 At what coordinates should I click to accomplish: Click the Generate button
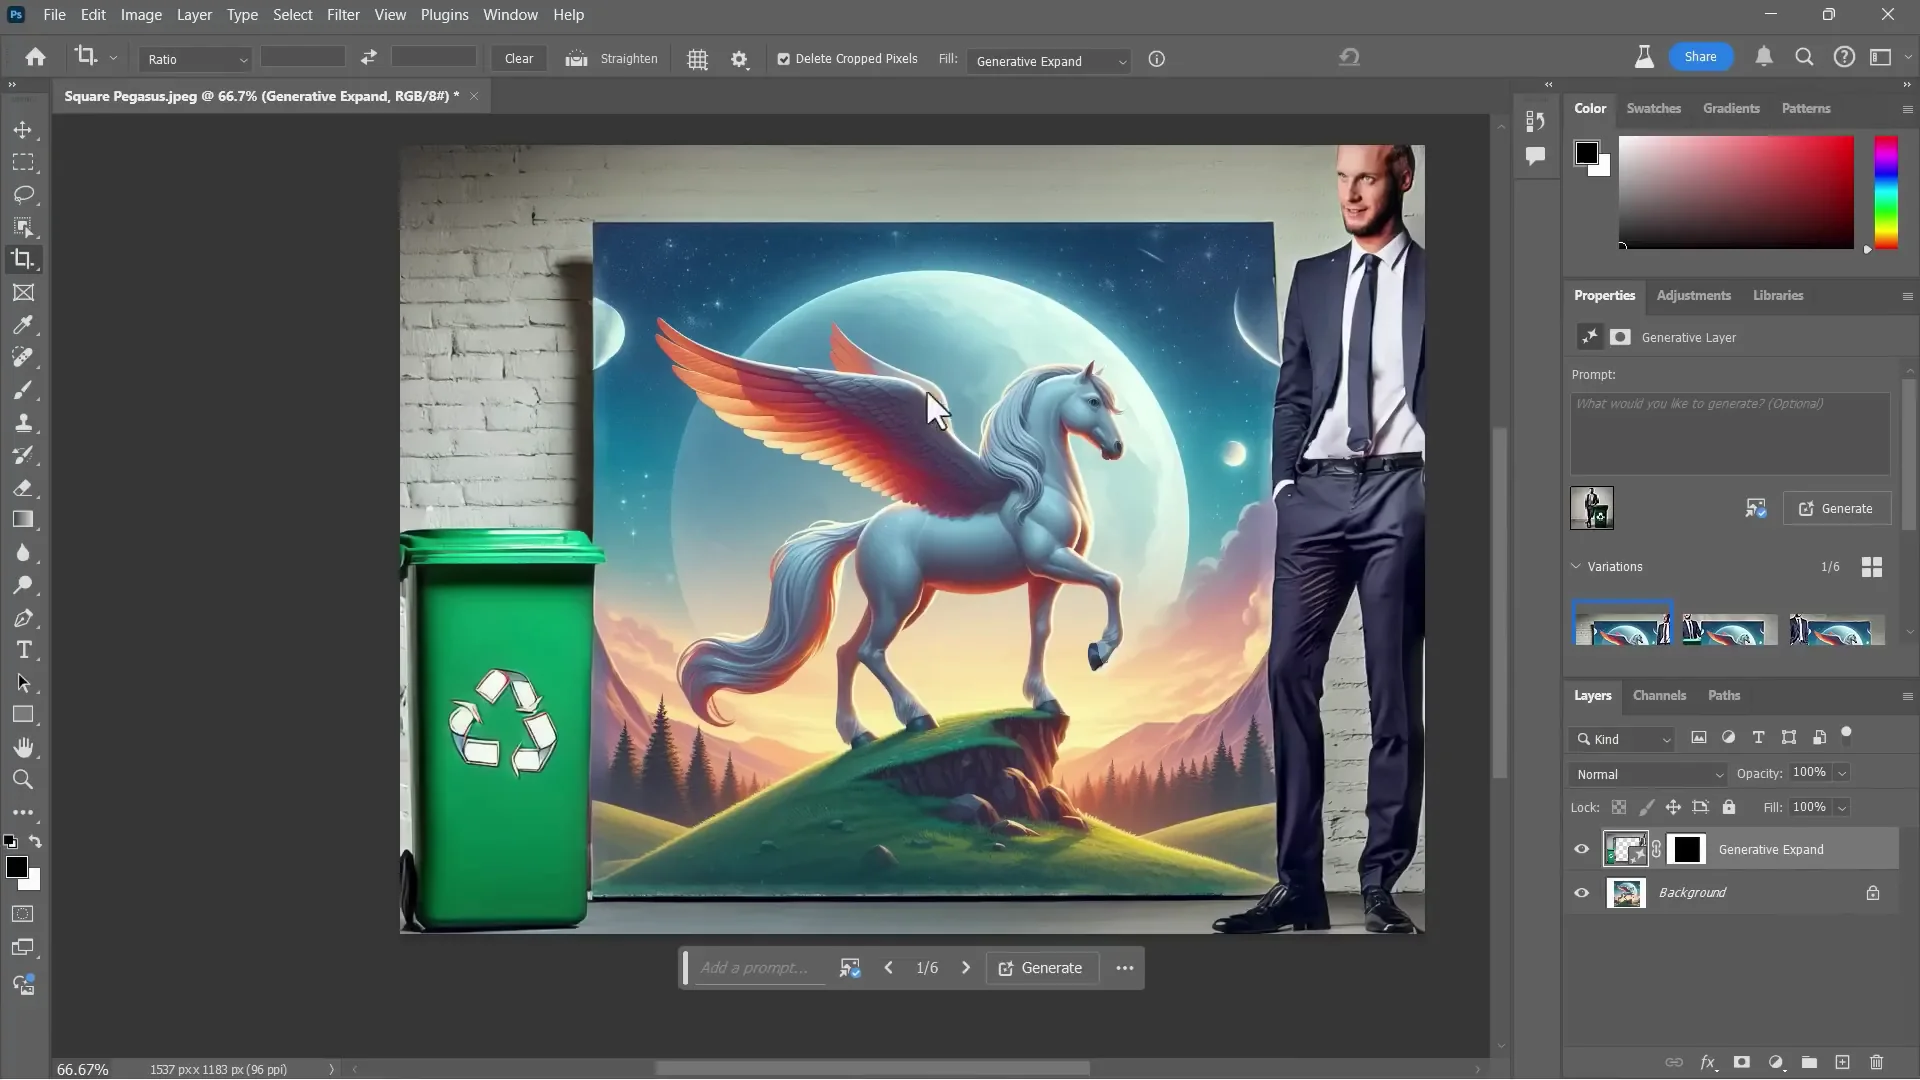[x=1837, y=508]
